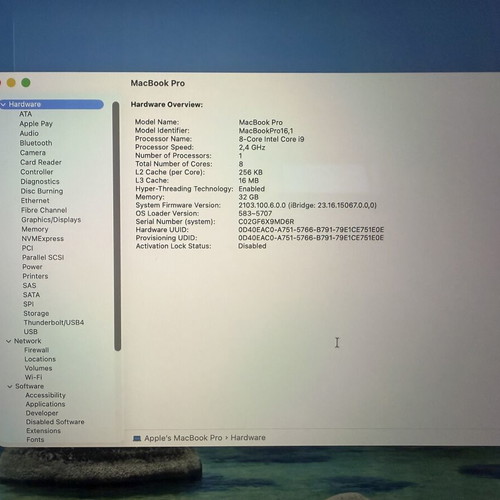The image size is (500, 500).
Task: Select NVMExpress in the sidebar
Action: (x=43, y=239)
